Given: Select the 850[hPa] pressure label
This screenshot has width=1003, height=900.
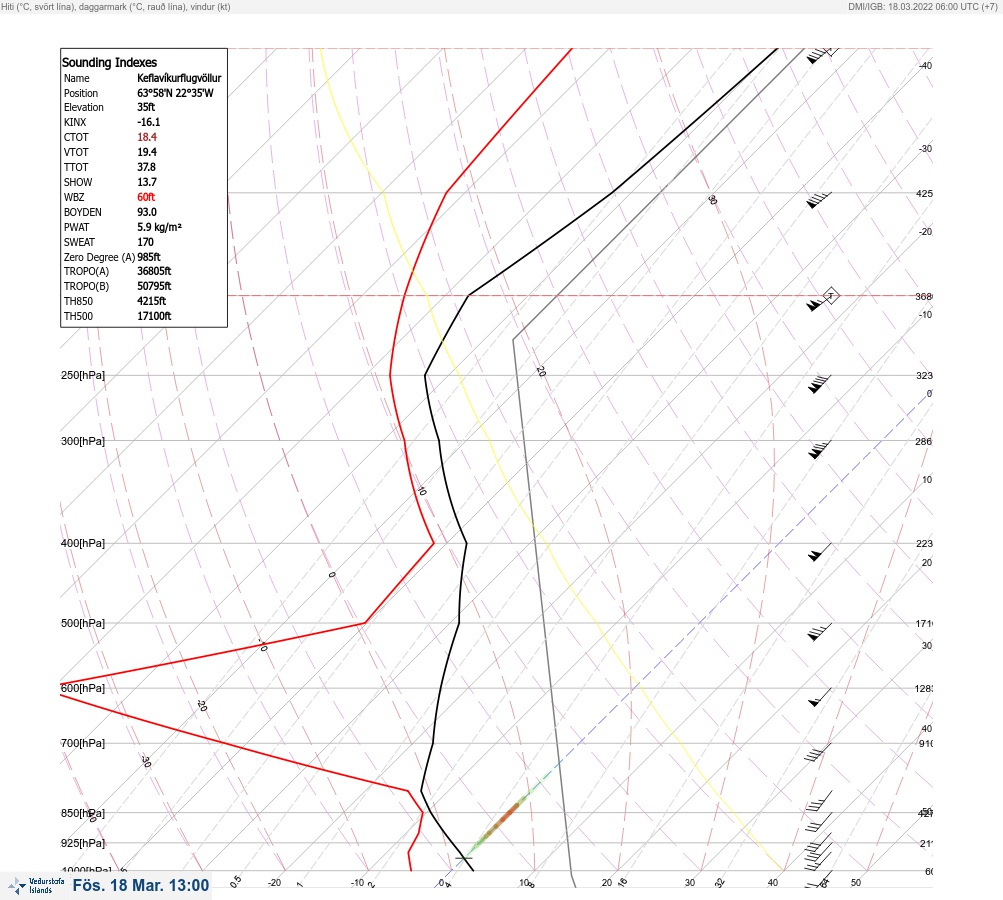Looking at the screenshot, I should 83,813.
